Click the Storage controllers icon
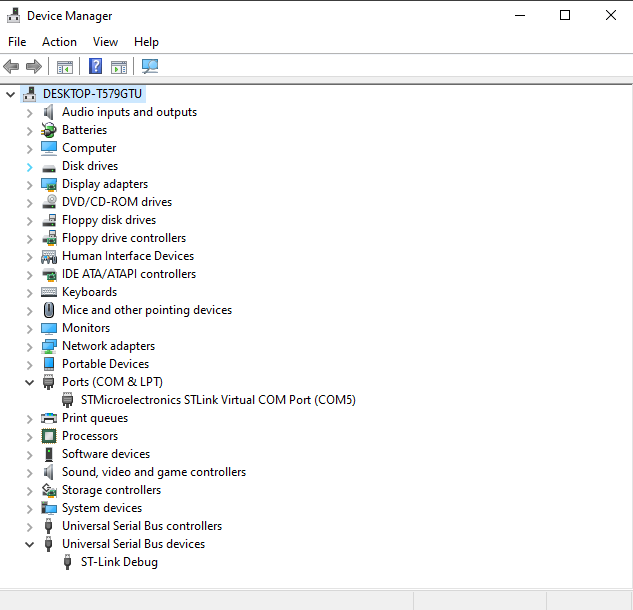 coord(49,490)
